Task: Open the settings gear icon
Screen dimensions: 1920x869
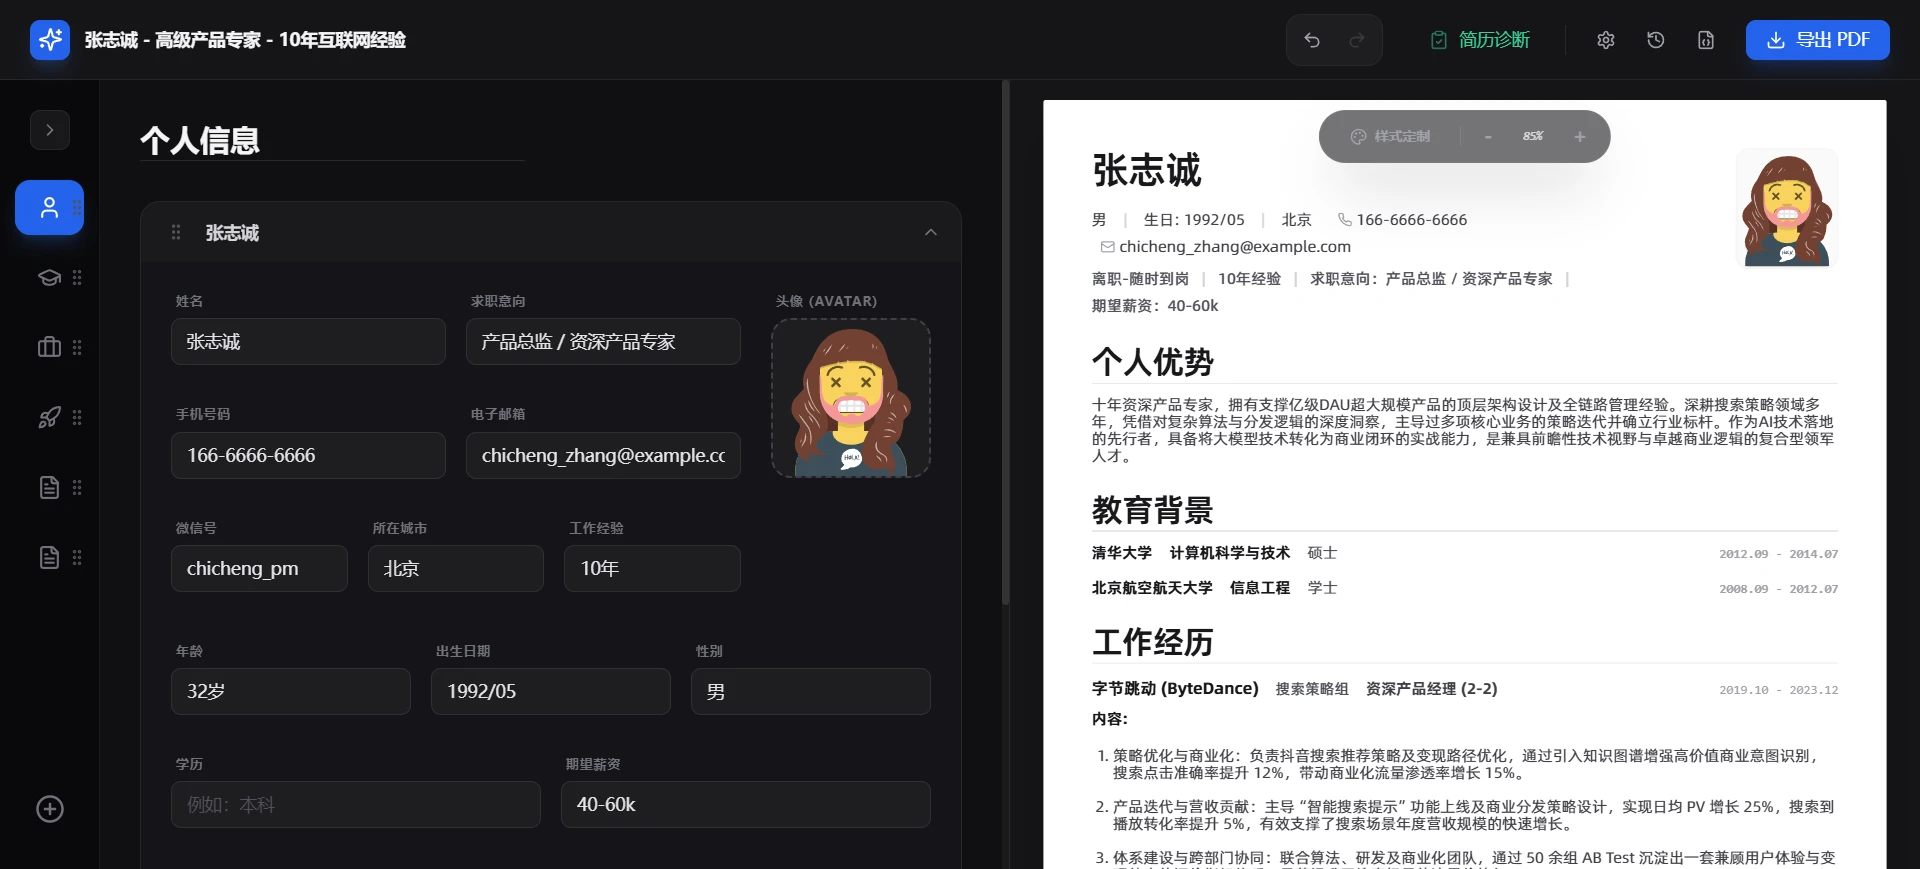Action: 1606,40
